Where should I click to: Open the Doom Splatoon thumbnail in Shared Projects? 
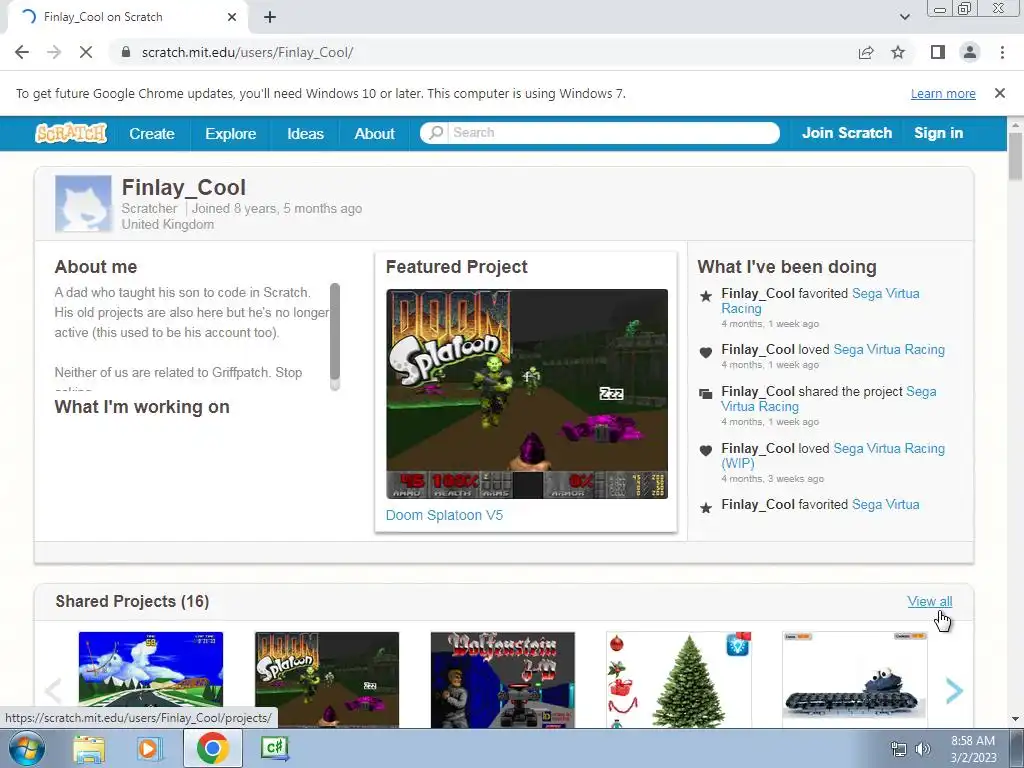[327, 679]
